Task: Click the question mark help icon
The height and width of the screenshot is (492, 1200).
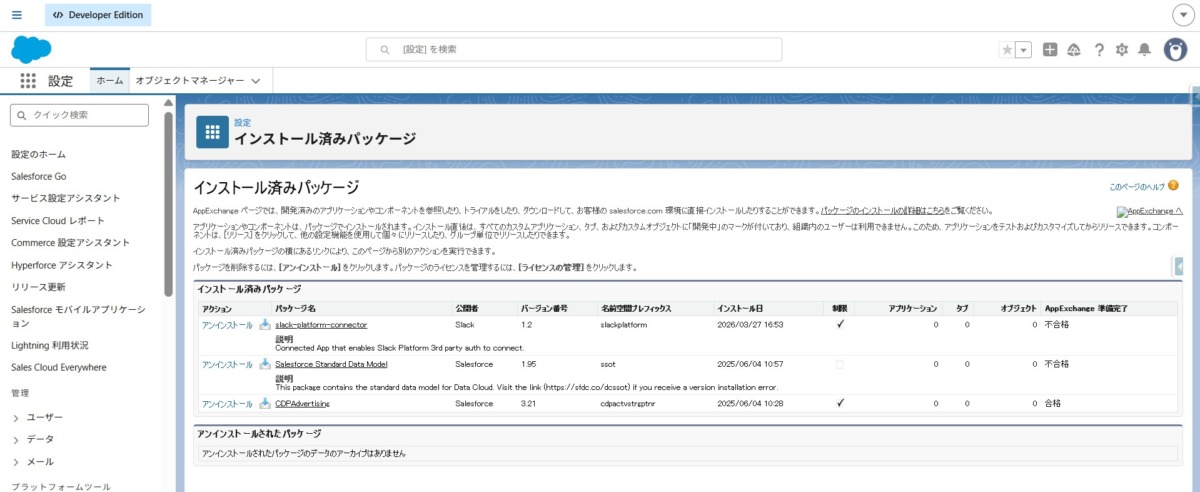Action: (x=1099, y=50)
